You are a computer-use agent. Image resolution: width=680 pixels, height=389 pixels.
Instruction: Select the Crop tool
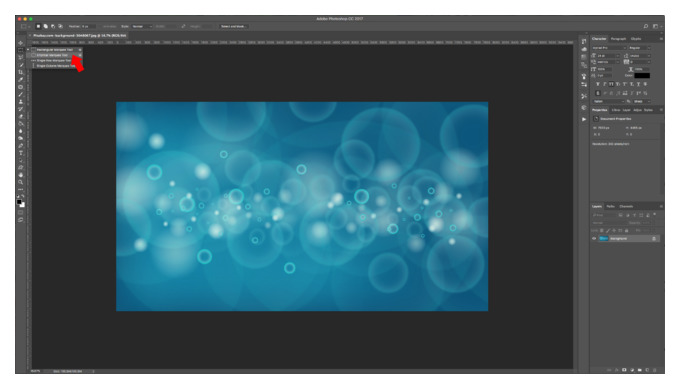tap(21, 72)
